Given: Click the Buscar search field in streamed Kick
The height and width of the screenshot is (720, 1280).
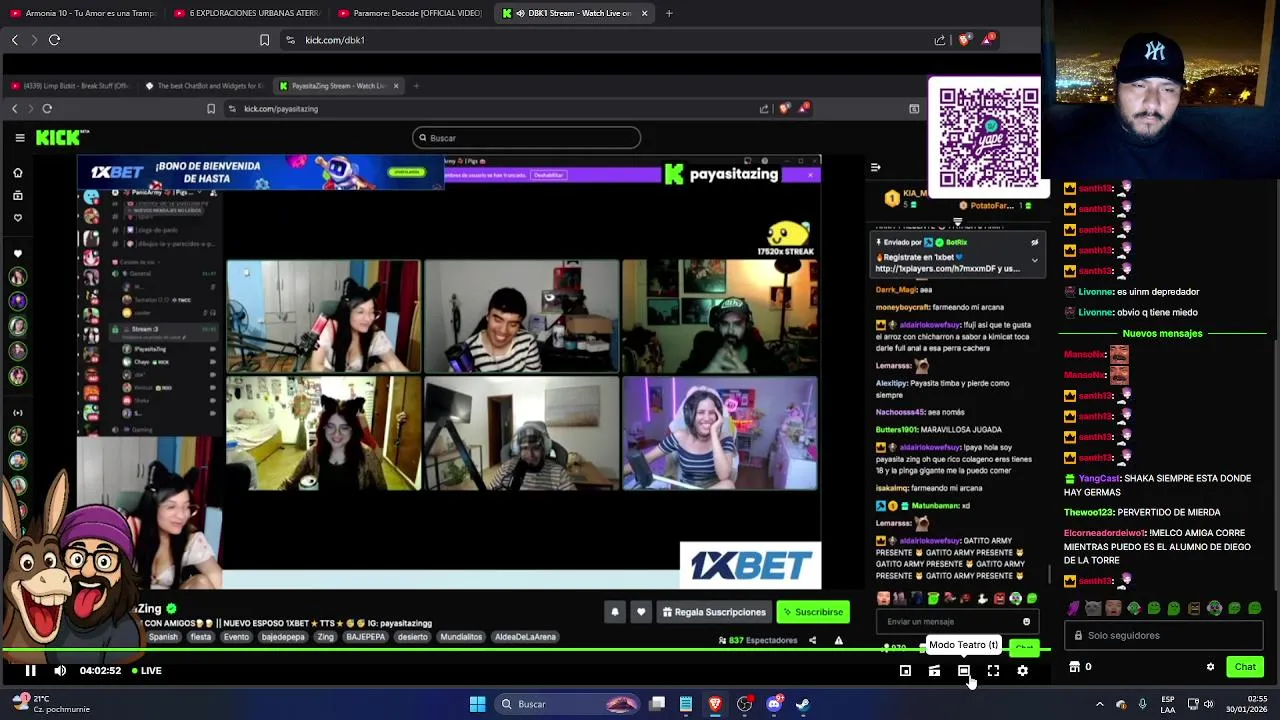Looking at the screenshot, I should pyautogui.click(x=526, y=138).
